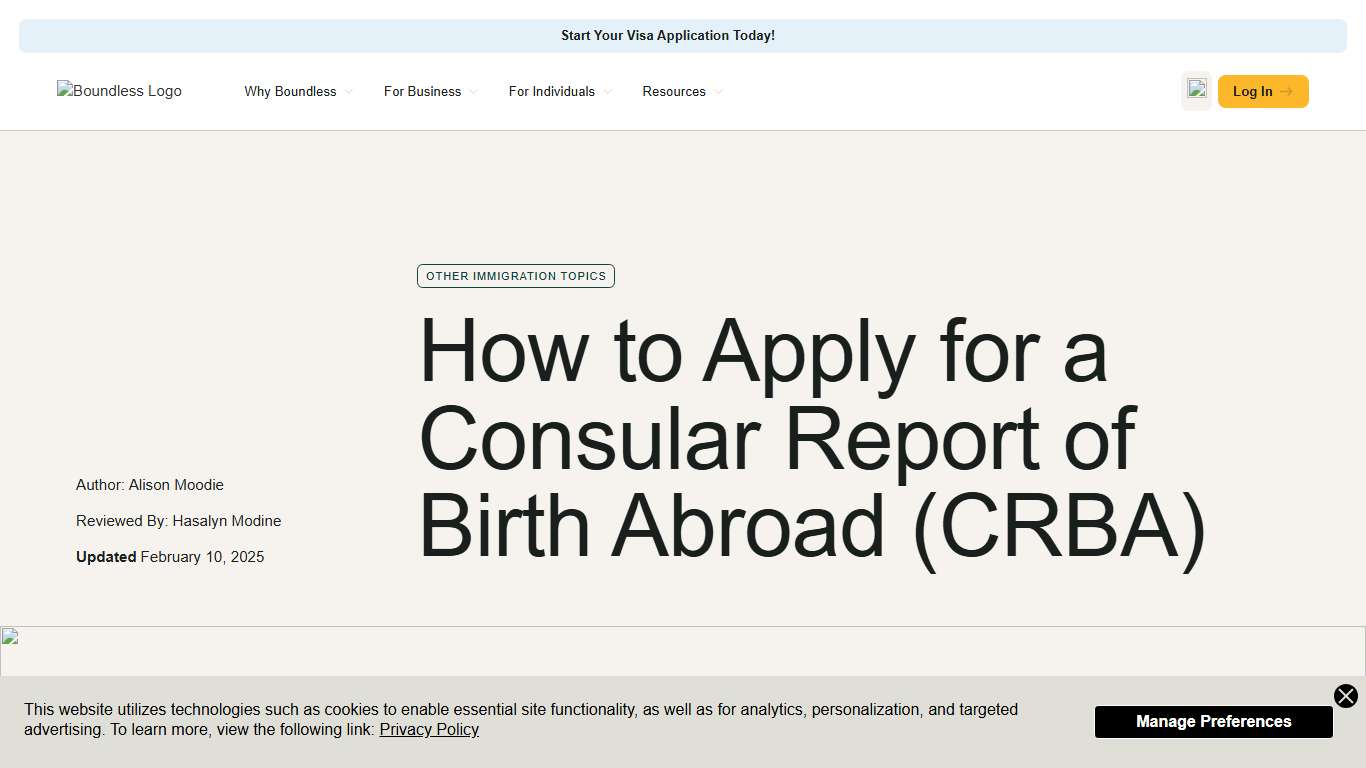The height and width of the screenshot is (768, 1366).
Task: Click the Manage Preferences button
Action: 1213,721
